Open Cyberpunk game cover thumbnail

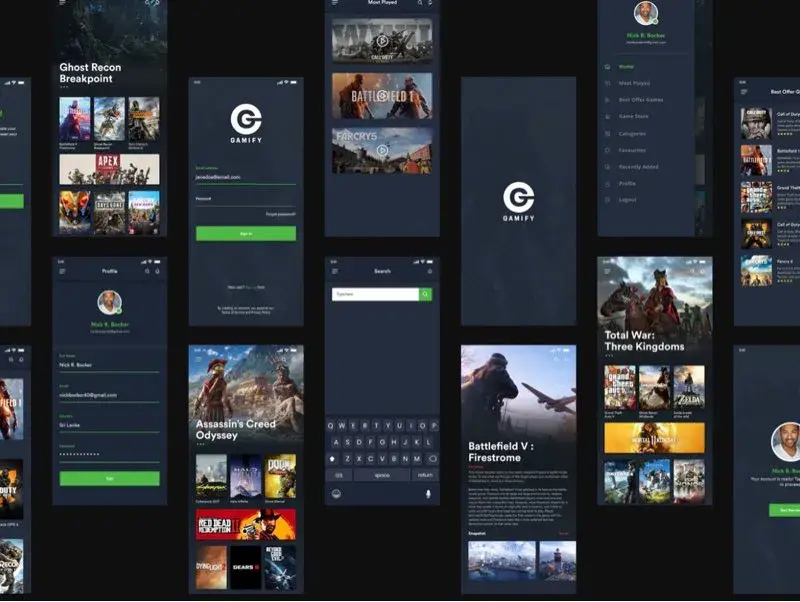pyautogui.click(x=211, y=476)
